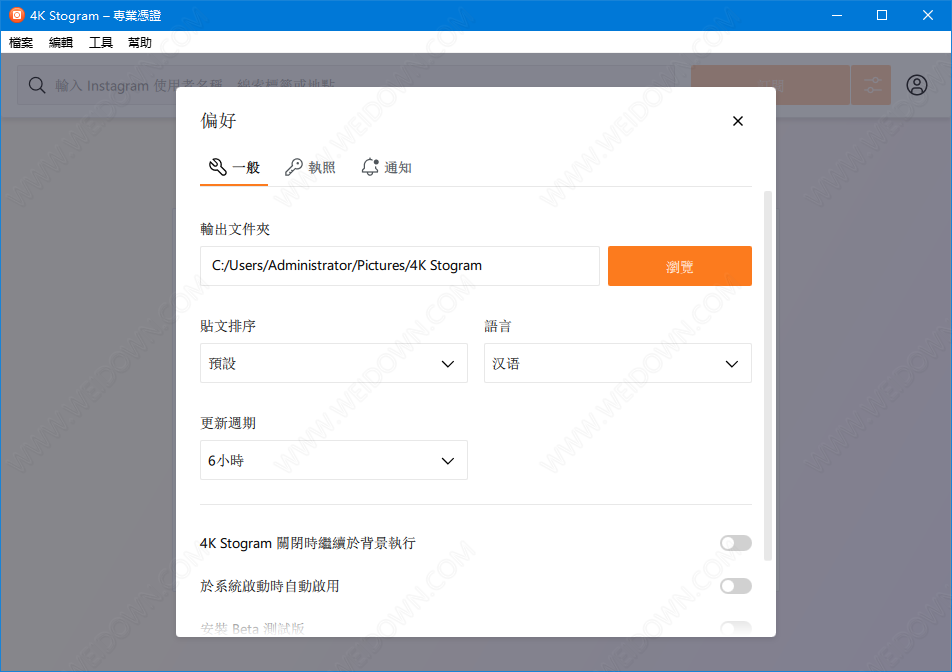Enable 於系統啟動時自動啟用 switch
Screen dimensions: 952x672
(735, 586)
